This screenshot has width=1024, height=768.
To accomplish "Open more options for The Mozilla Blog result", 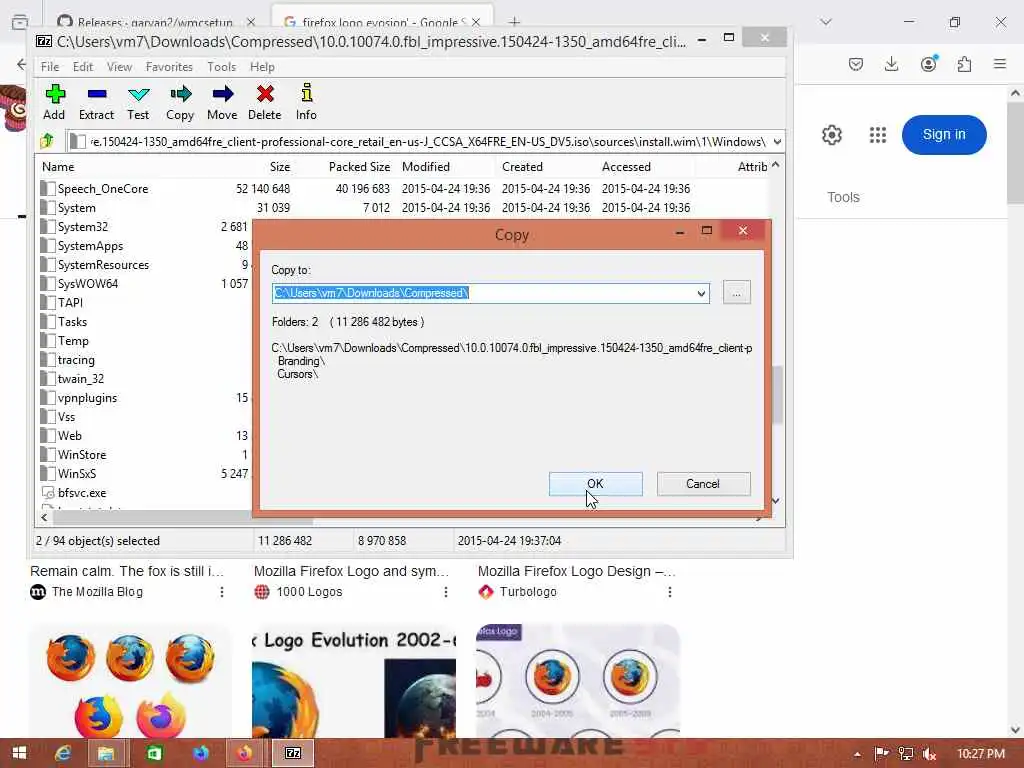I will [222, 592].
